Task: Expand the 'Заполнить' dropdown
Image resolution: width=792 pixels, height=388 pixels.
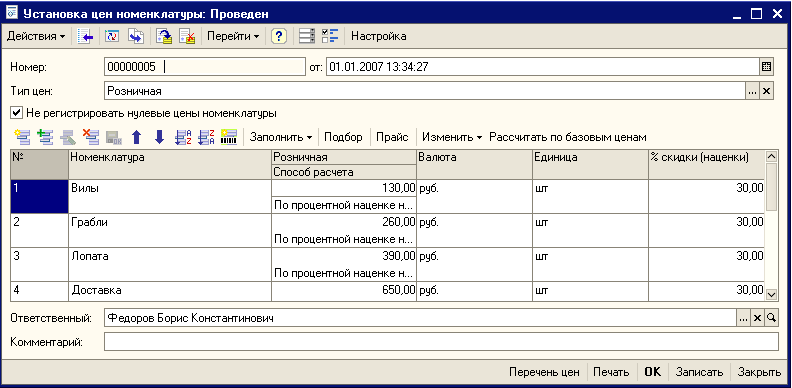Action: [x=281, y=137]
